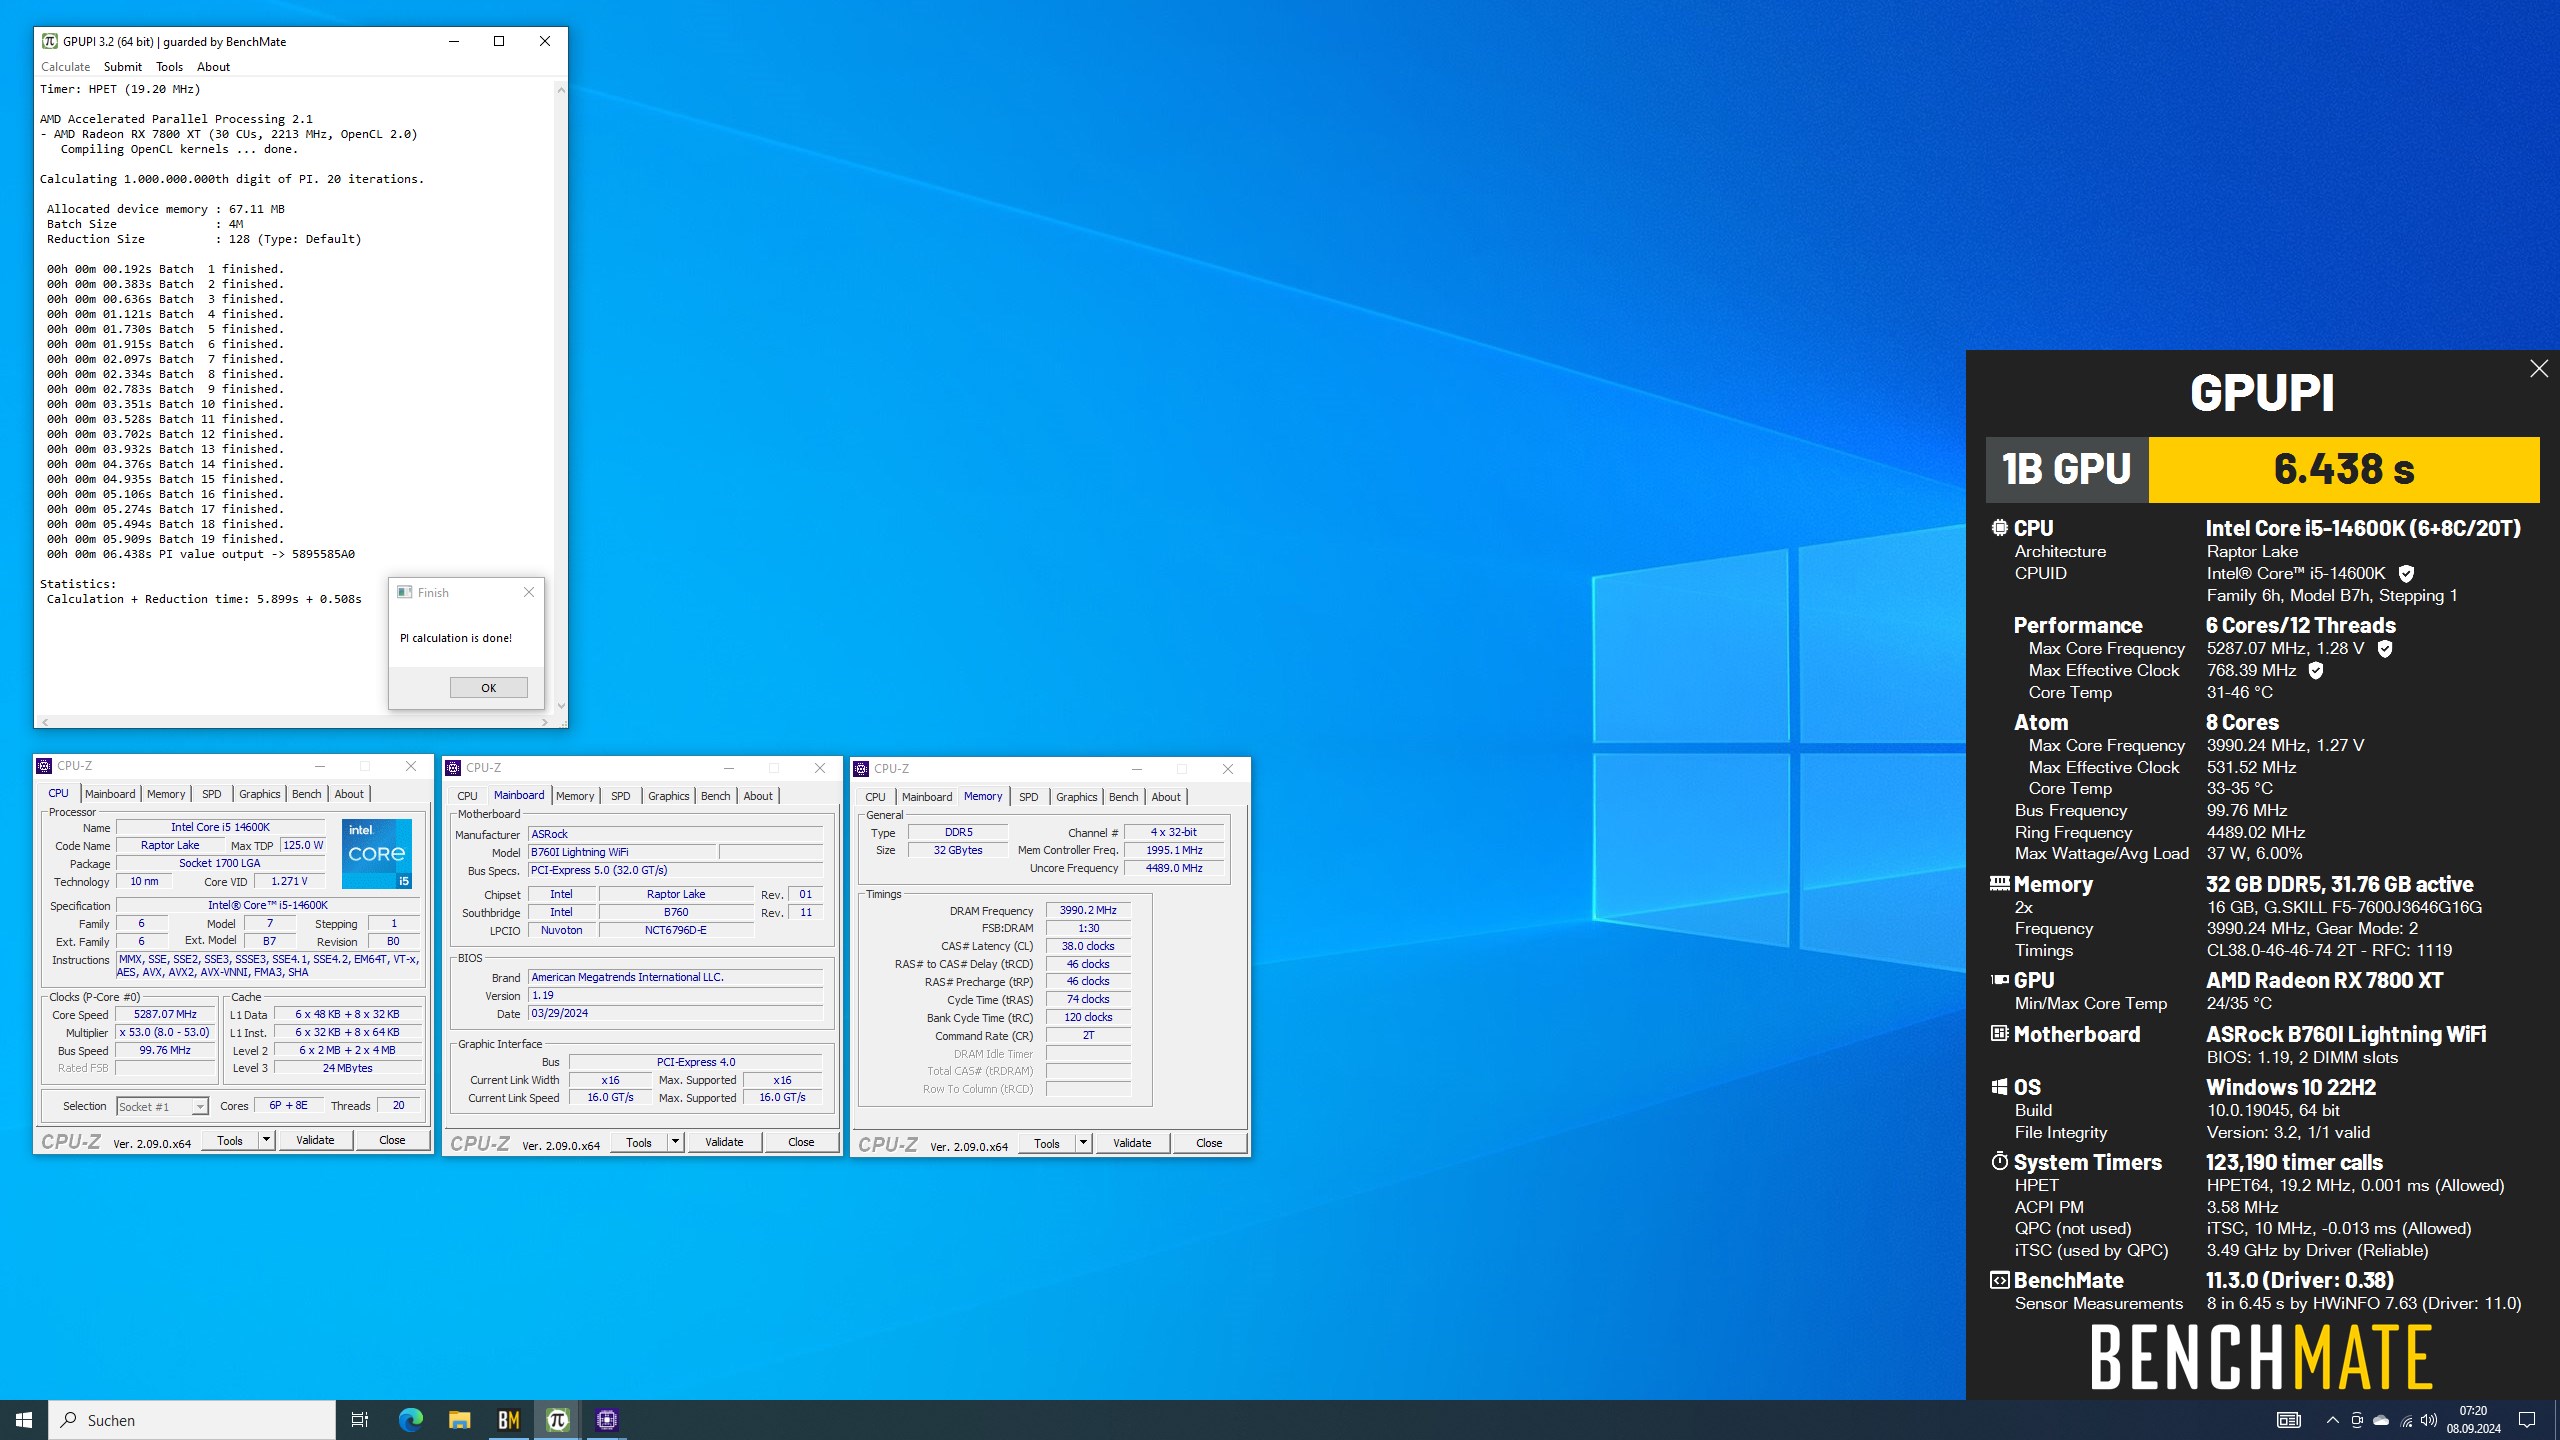This screenshot has width=2560, height=1440.
Task: Click the GPUPI pi icon in the window title bar
Action: pyautogui.click(x=49, y=41)
